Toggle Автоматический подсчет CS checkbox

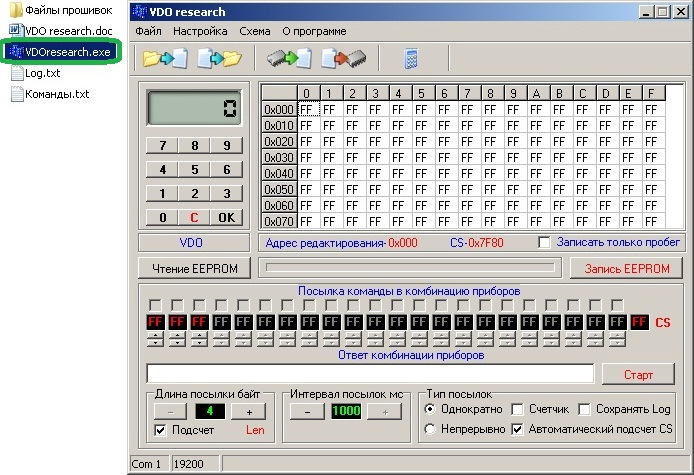[x=517, y=429]
